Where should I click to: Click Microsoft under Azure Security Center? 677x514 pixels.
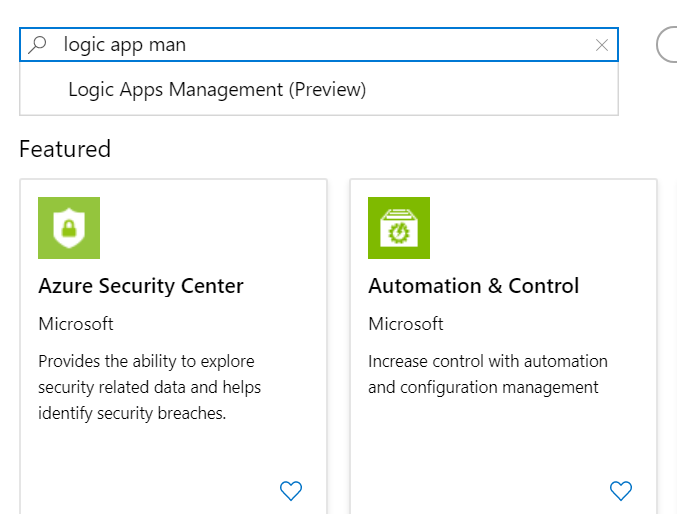click(76, 324)
